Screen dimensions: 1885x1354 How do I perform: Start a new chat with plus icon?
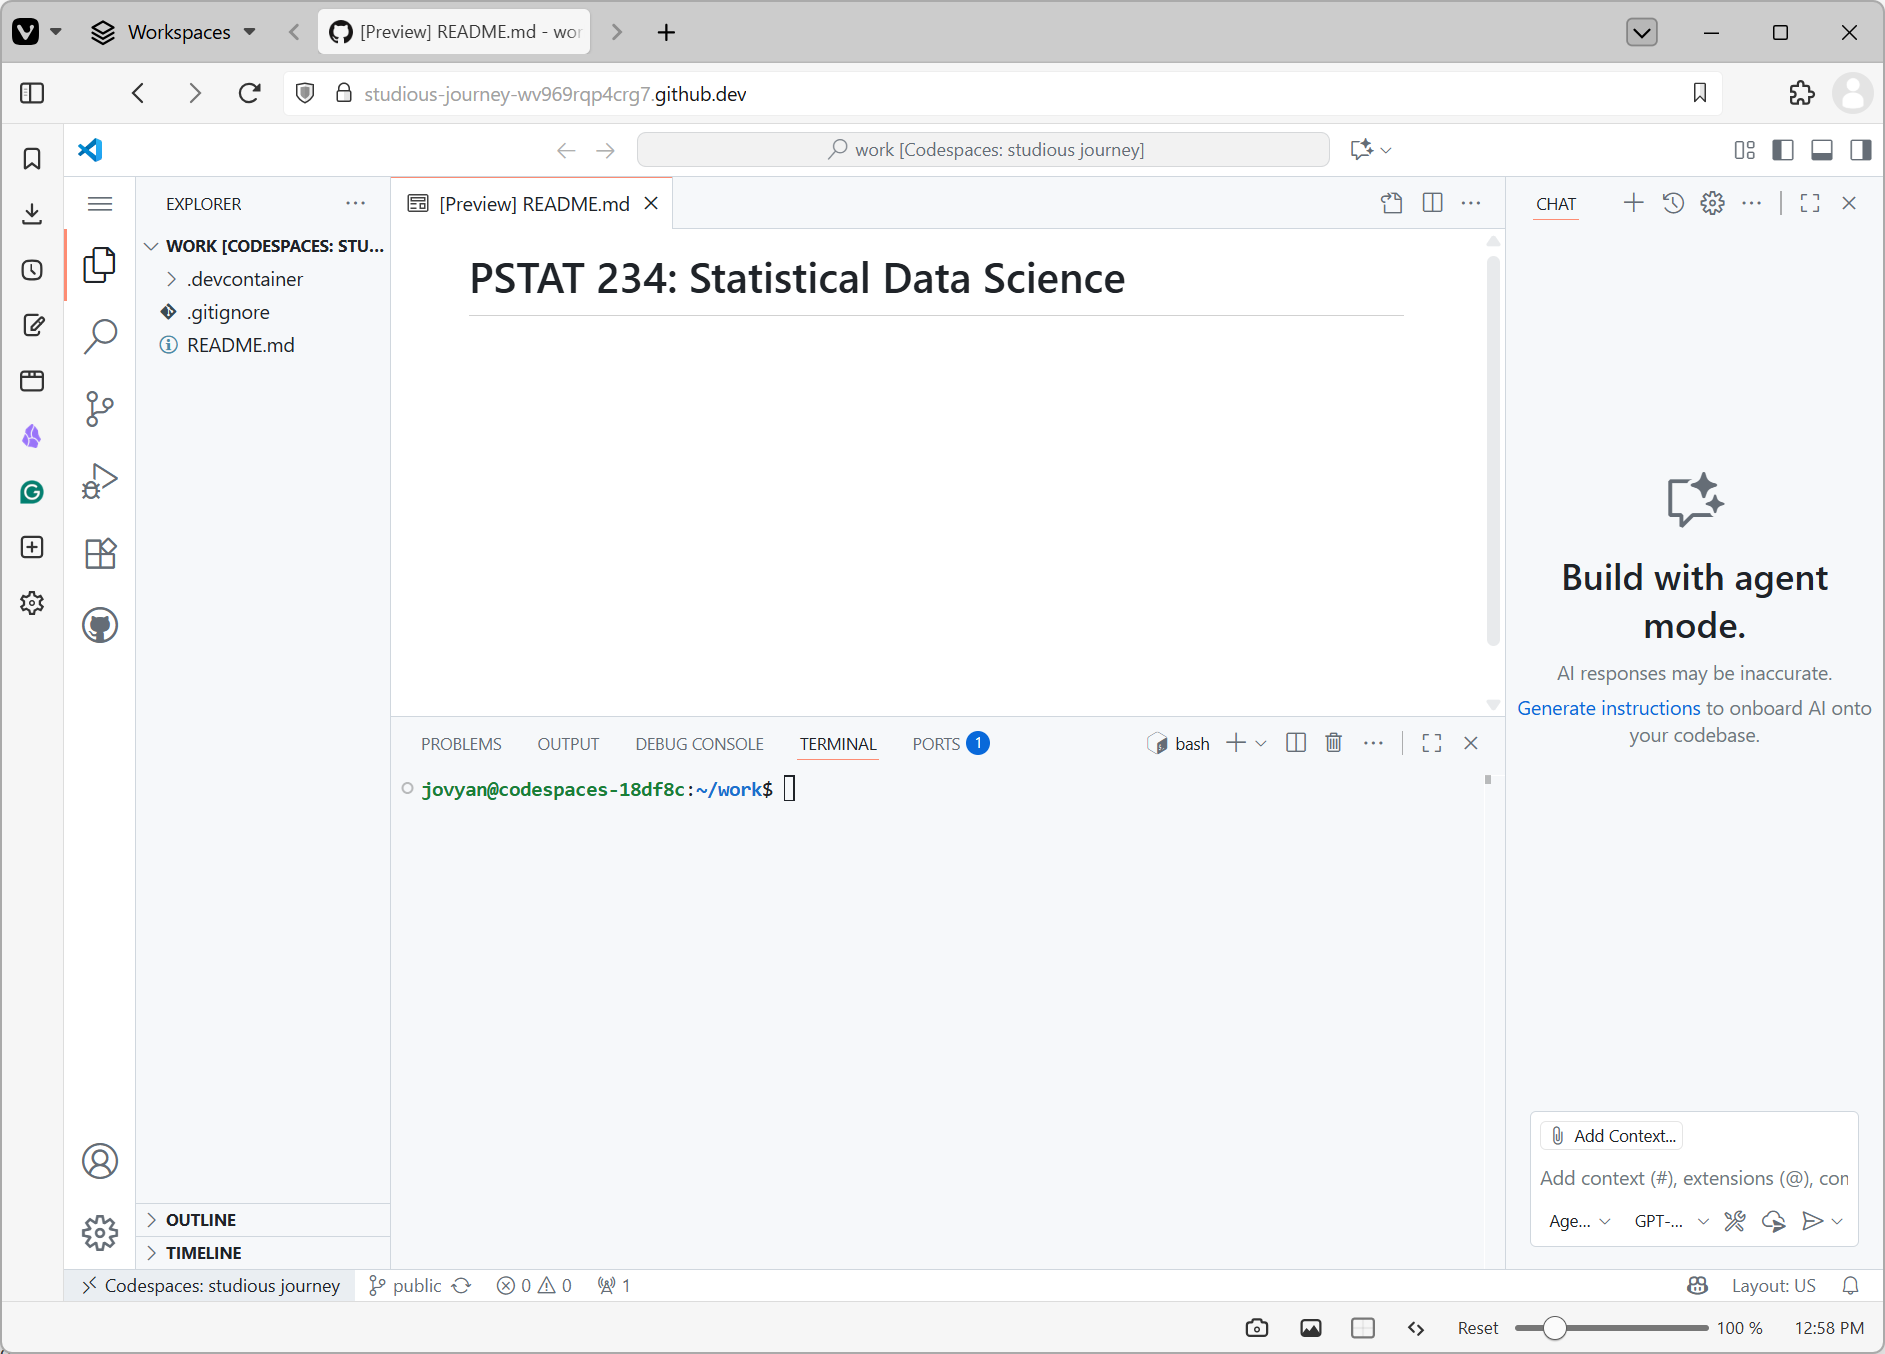[1633, 204]
